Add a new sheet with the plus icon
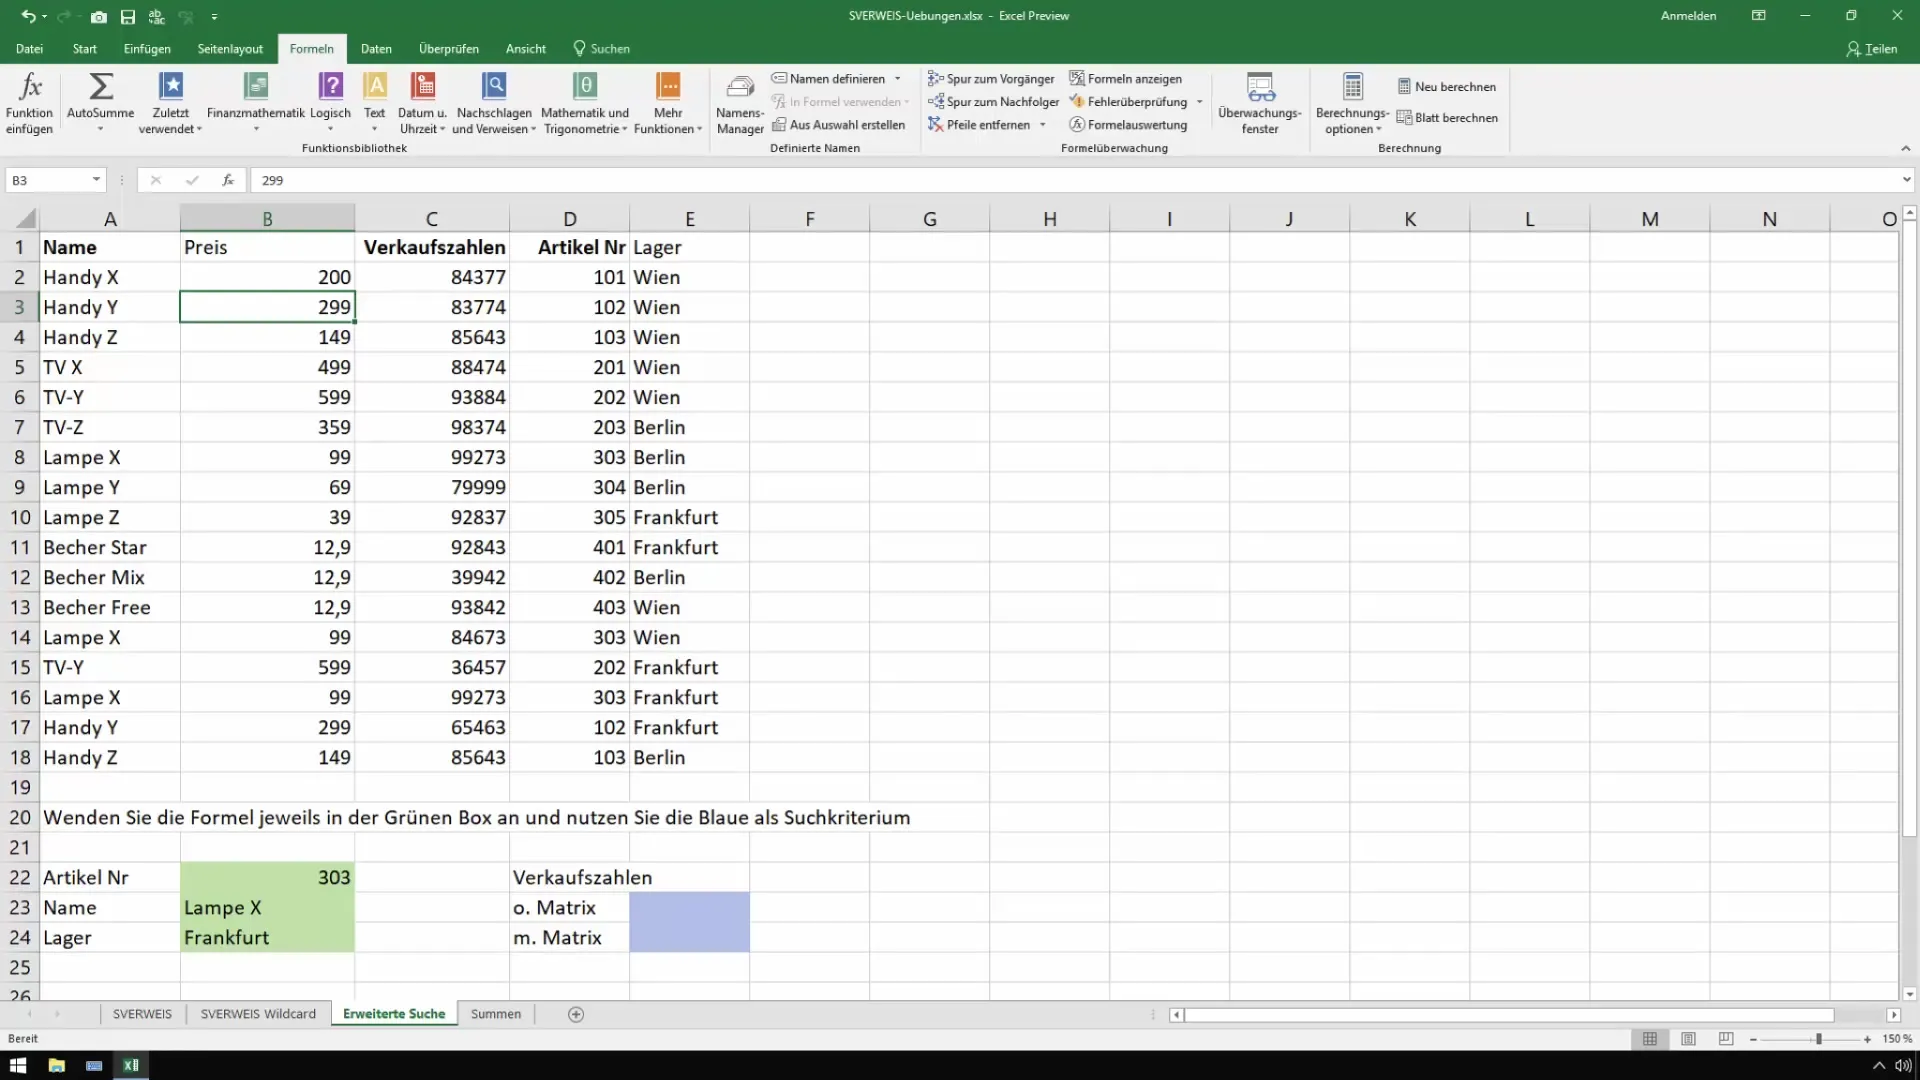This screenshot has width=1920, height=1080. tap(576, 1014)
